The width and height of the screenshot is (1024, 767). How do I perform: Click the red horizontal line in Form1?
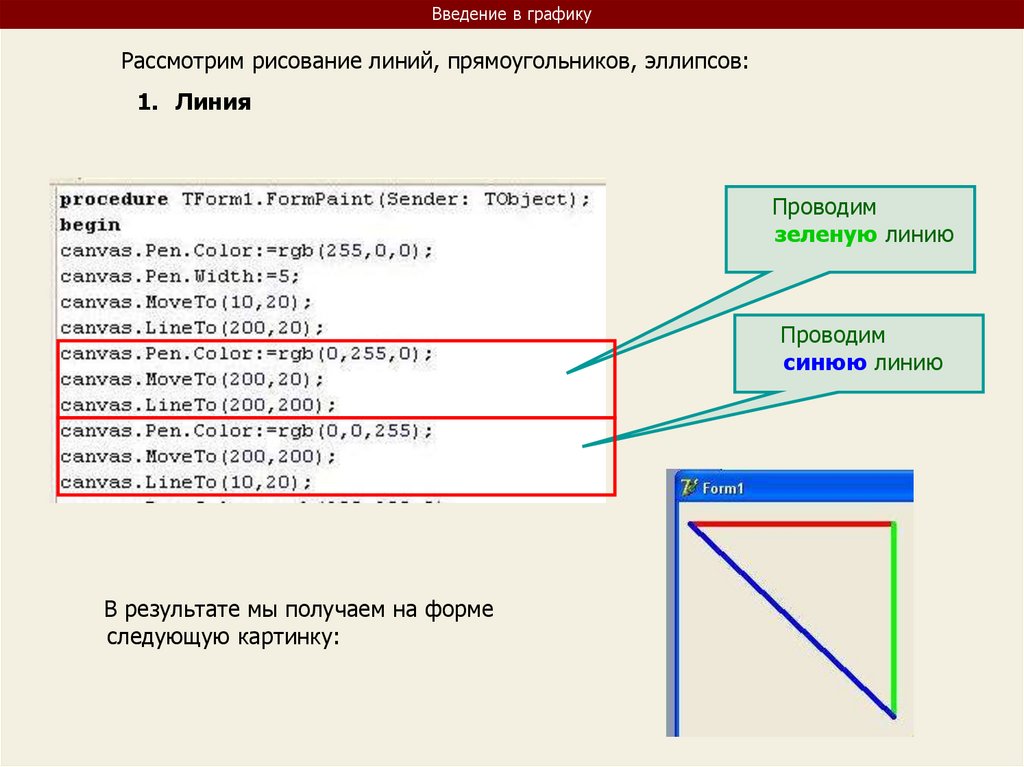pos(792,524)
